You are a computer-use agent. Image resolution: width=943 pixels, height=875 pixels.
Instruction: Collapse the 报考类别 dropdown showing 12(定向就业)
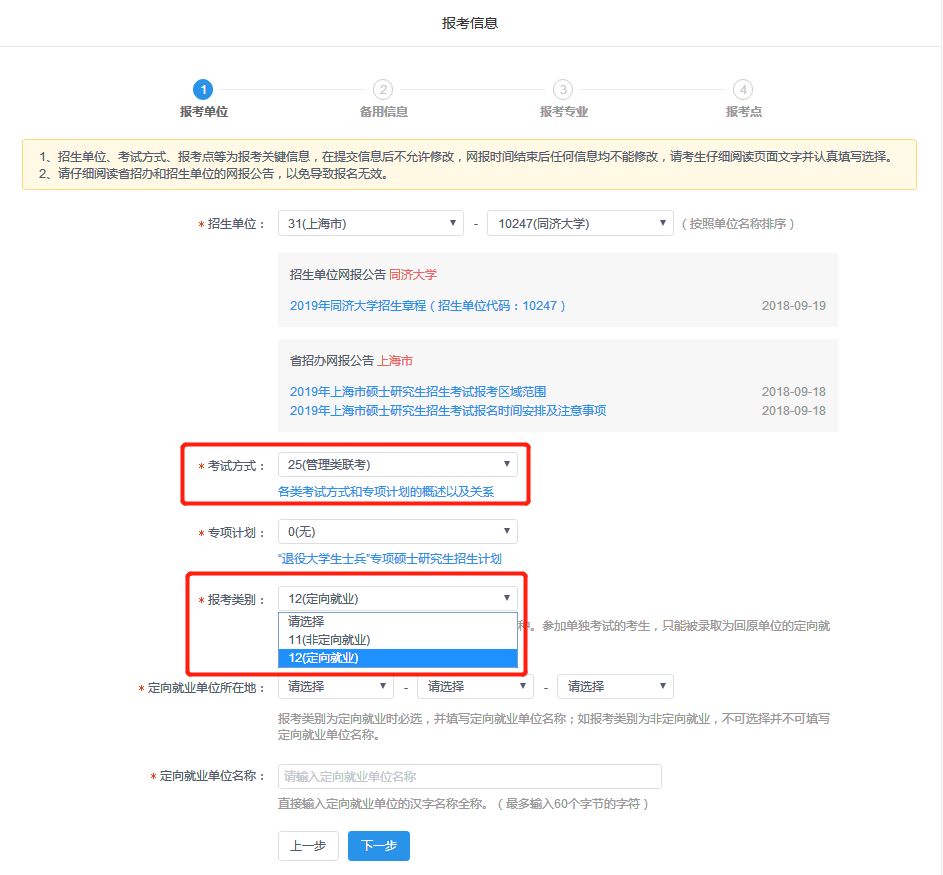(397, 599)
